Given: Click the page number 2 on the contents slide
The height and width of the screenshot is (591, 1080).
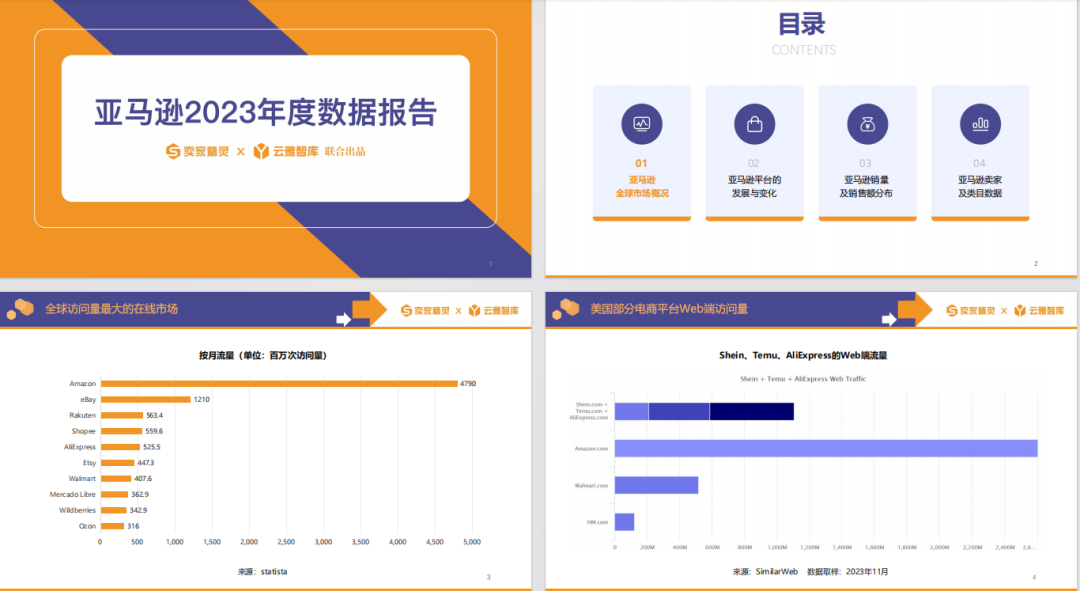Looking at the screenshot, I should click(1034, 262).
